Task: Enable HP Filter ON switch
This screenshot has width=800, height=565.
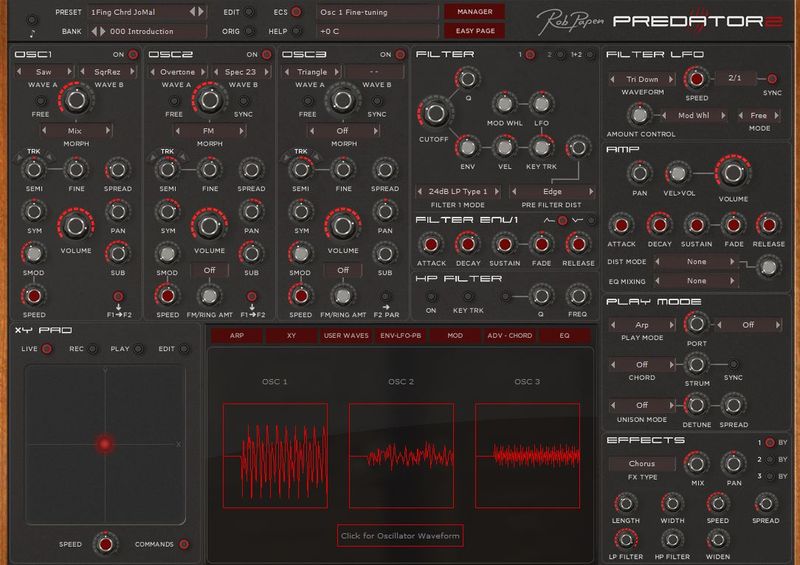Action: coord(432,296)
